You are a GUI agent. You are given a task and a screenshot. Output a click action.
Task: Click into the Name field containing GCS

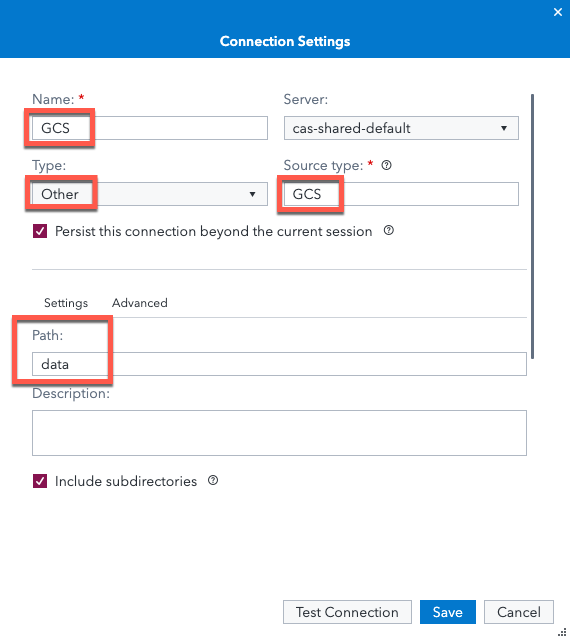(150, 128)
